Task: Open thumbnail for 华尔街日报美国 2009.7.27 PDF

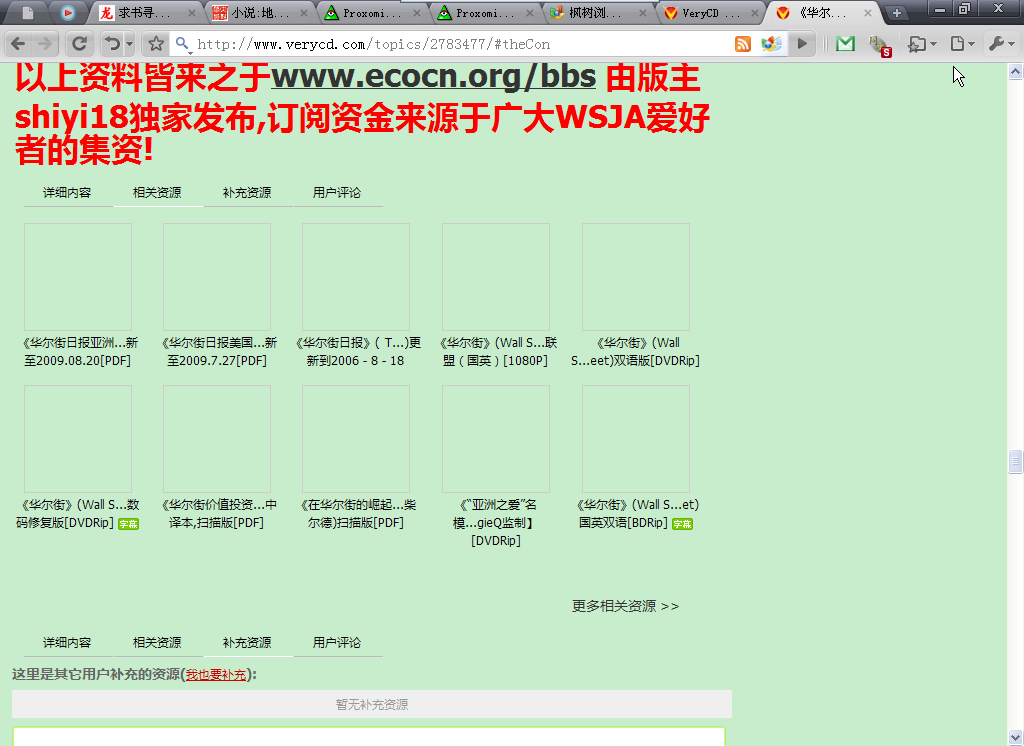Action: (217, 277)
